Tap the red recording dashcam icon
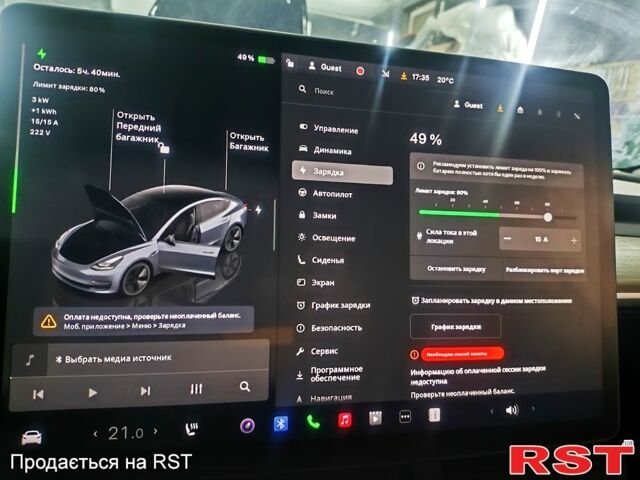Viewport: 640px width, 480px height. point(360,71)
